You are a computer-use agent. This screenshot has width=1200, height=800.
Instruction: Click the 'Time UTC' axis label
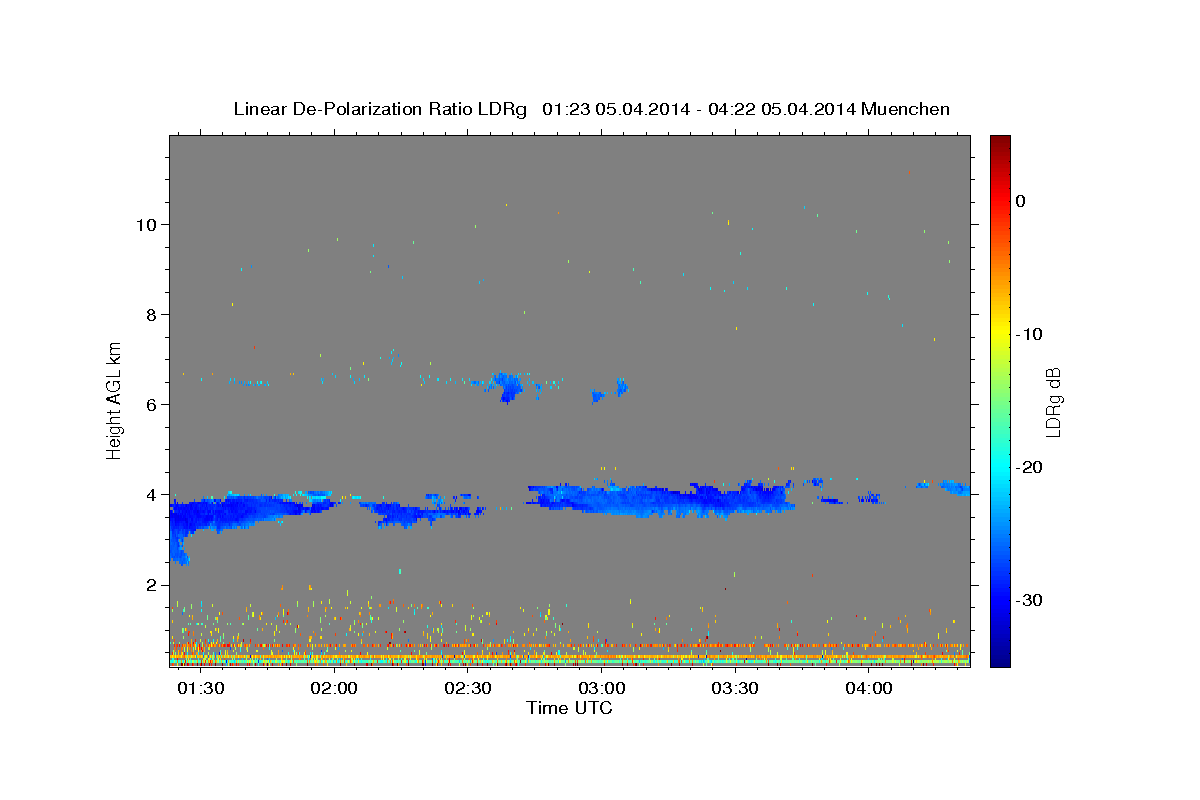[x=569, y=708]
